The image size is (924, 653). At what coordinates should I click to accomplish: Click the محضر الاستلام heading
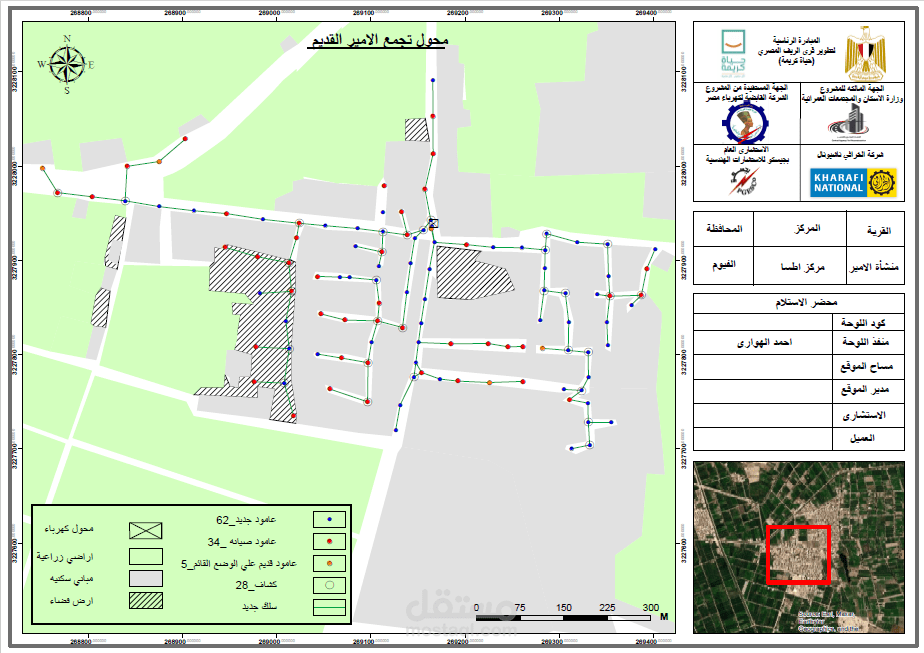pos(806,302)
